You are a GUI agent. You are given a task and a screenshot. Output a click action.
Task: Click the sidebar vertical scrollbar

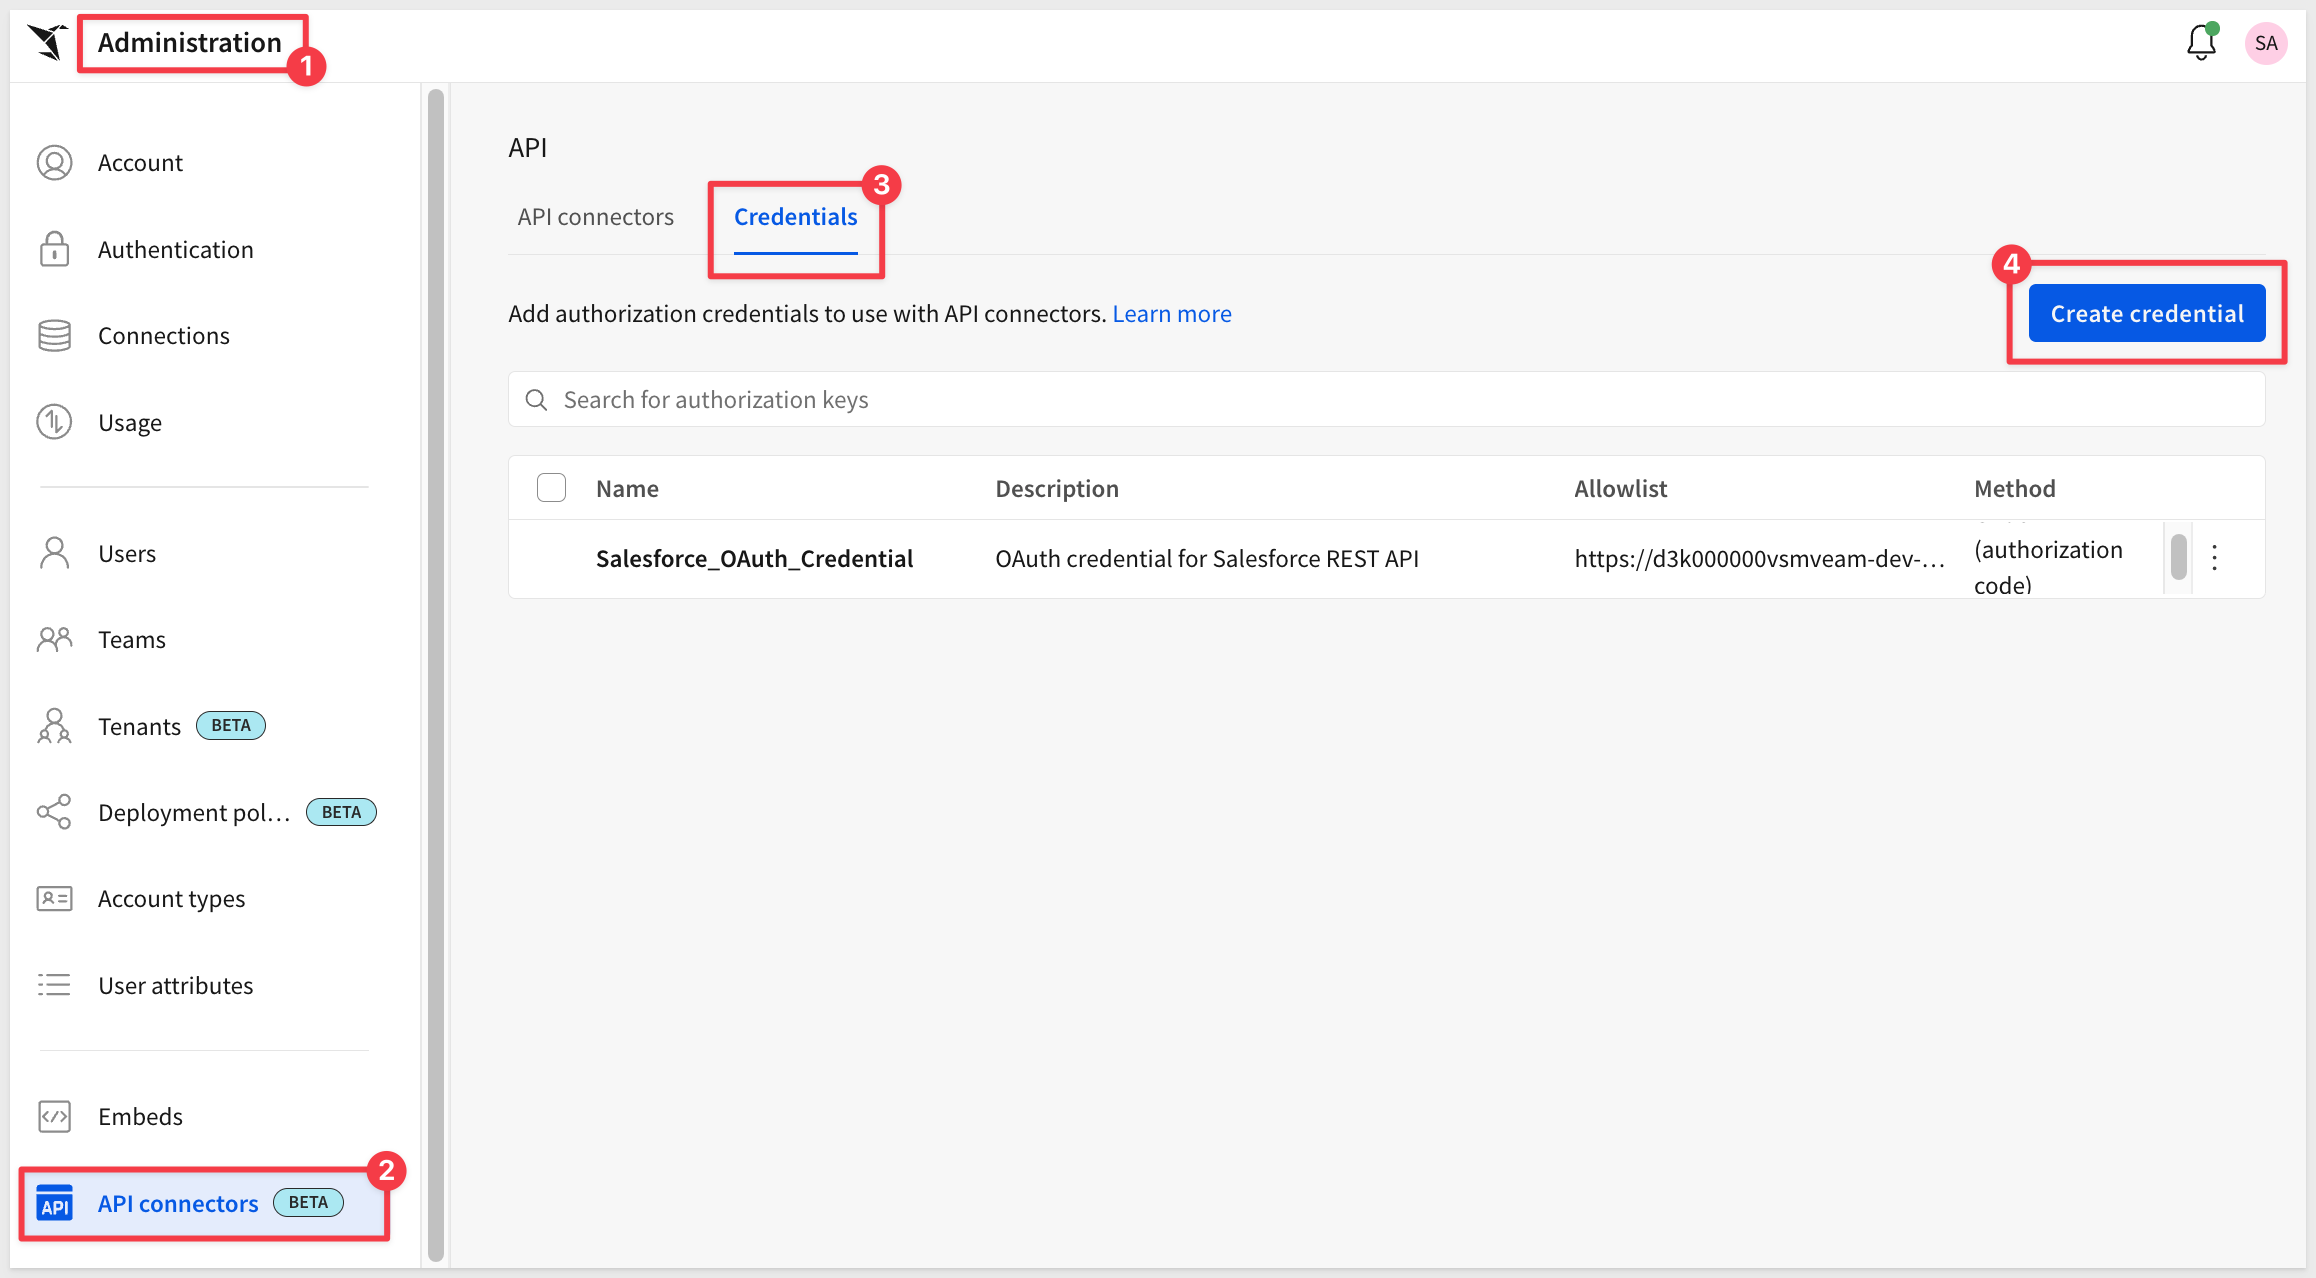click(x=436, y=675)
